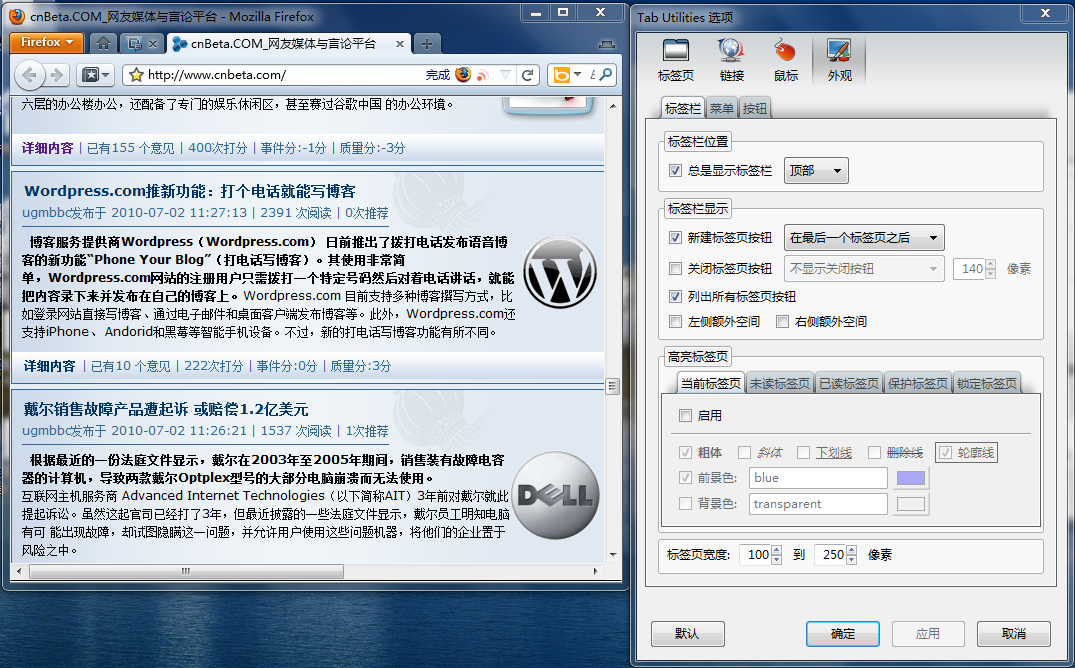Viewport: 1075px width, 668px height.
Task: Open 在最后一个标签页之后 dropdown
Action: 864,238
